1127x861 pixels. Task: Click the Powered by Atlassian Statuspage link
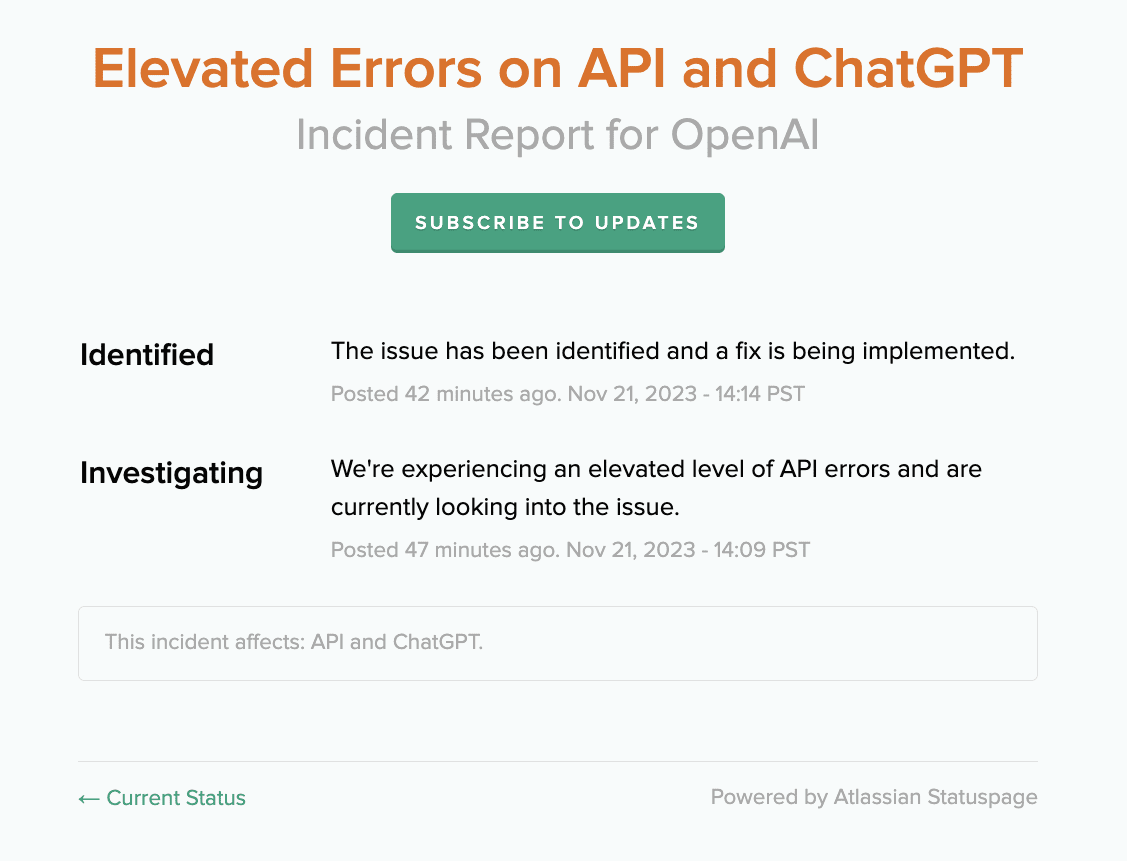point(874,797)
